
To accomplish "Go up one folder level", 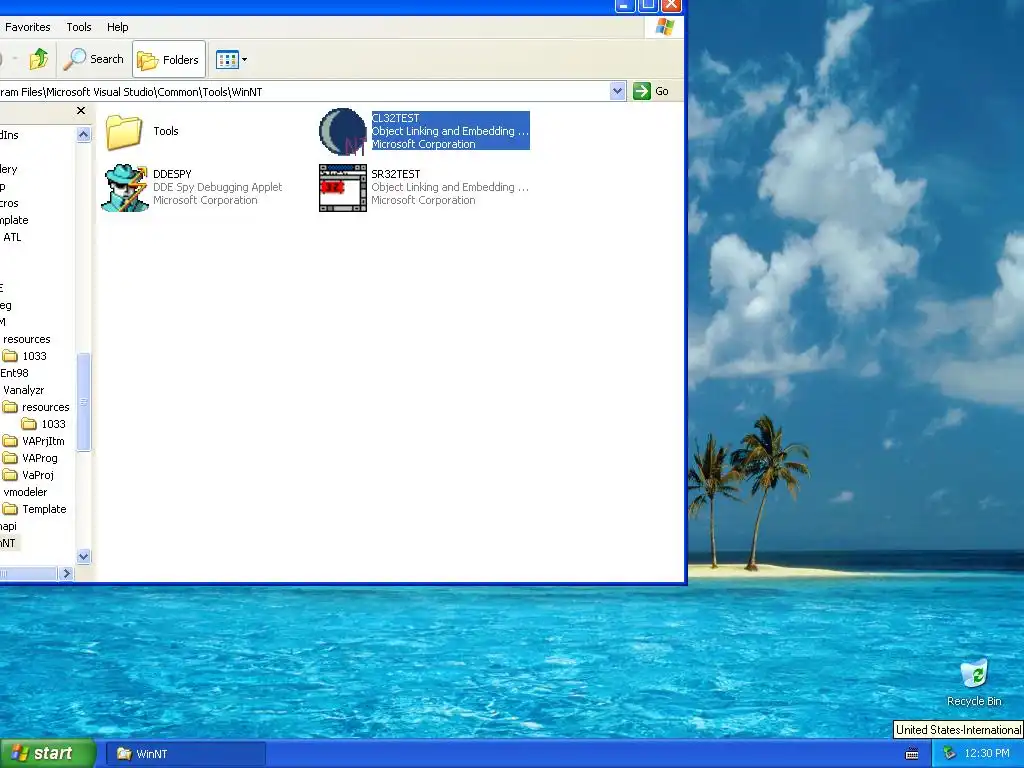I will click(39, 59).
